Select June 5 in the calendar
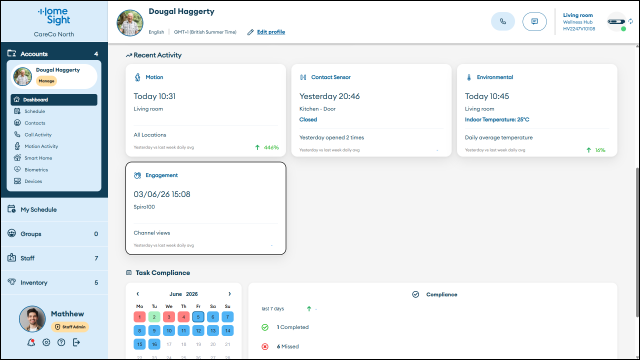Screen dimensions: 640x360 (198, 317)
